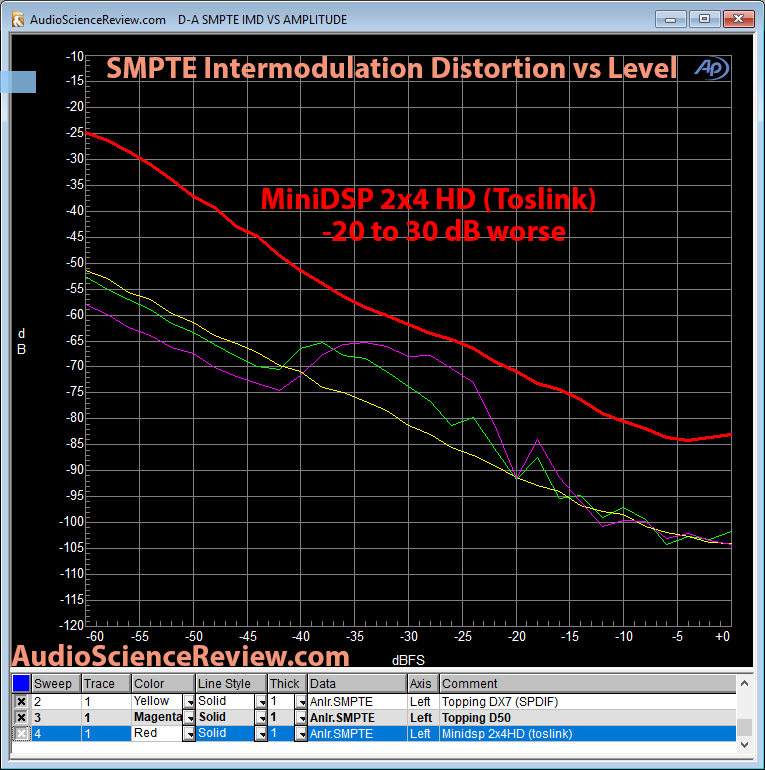Click the red annotation MiniDSP 2x4 HD (Toslink)
Image resolution: width=765 pixels, height=770 pixels.
pos(428,199)
